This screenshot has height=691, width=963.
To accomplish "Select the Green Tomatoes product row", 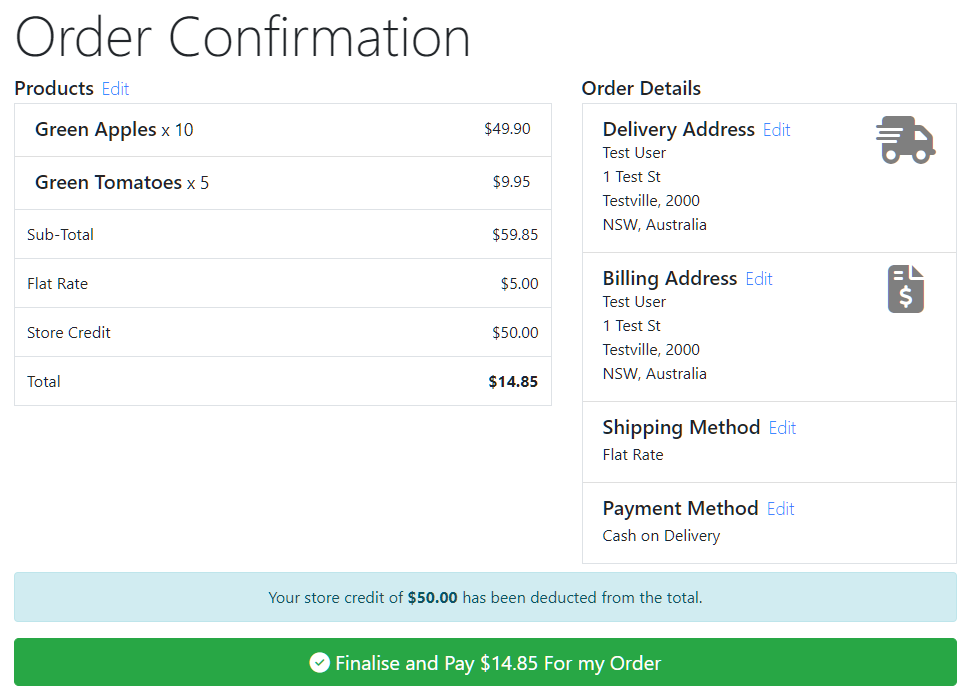I will pyautogui.click(x=283, y=182).
